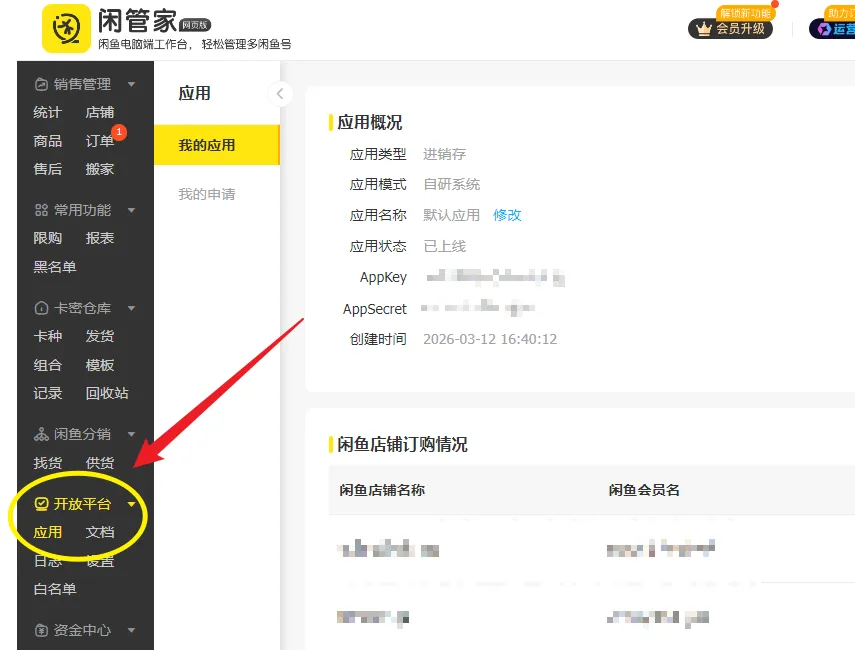Collapse the 应用 submenu panel chevron
855x650 pixels.
pyautogui.click(x=280, y=94)
